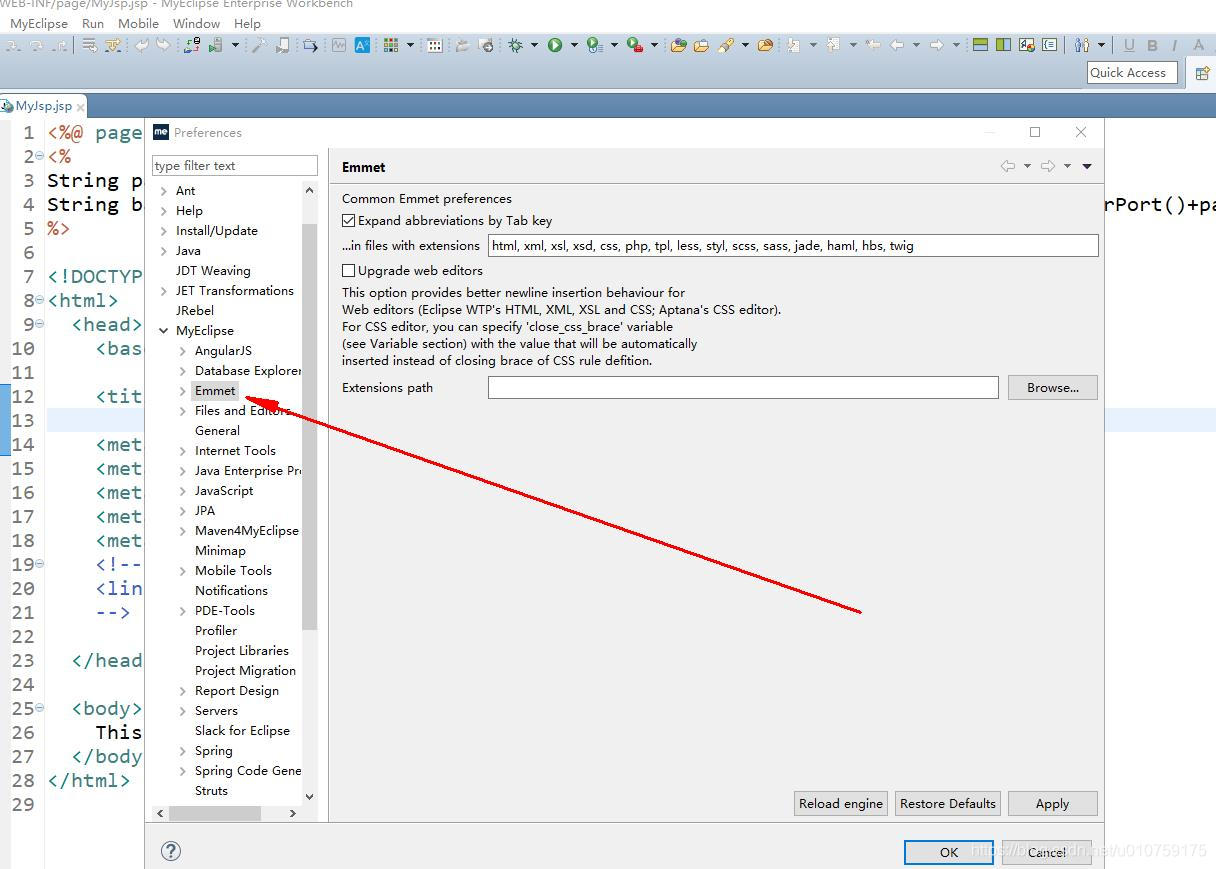
Task: Open the Mobile menu
Action: coord(138,23)
